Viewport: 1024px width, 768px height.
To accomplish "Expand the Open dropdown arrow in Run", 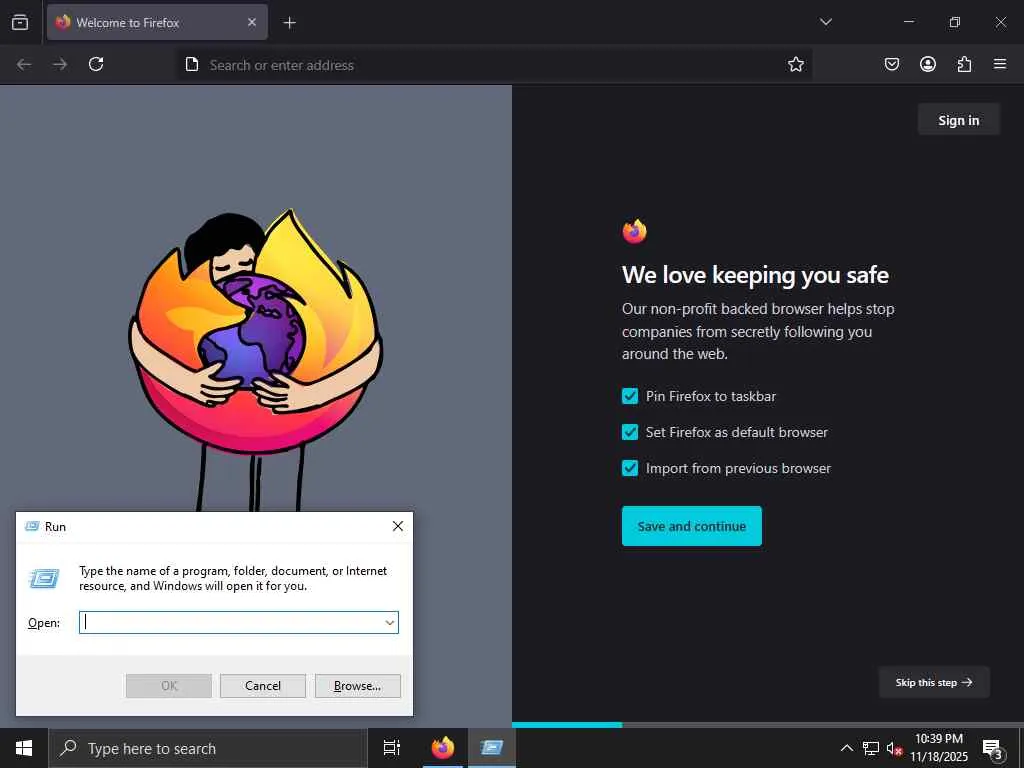I will [x=390, y=622].
